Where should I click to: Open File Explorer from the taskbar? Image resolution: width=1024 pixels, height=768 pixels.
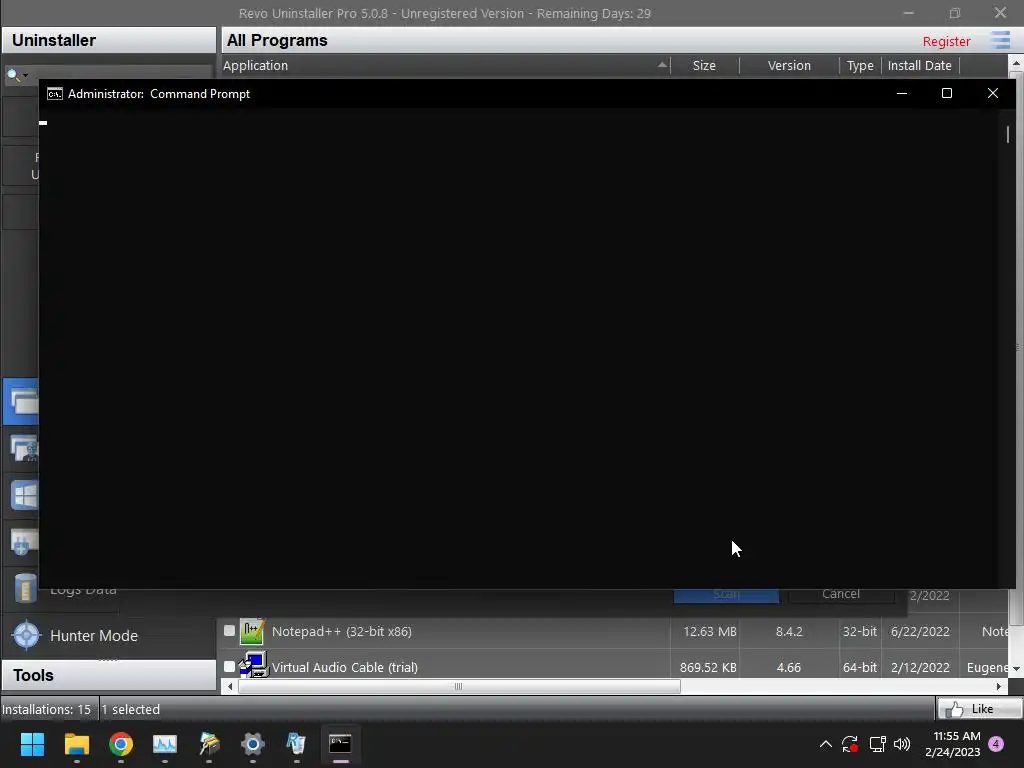(76, 744)
